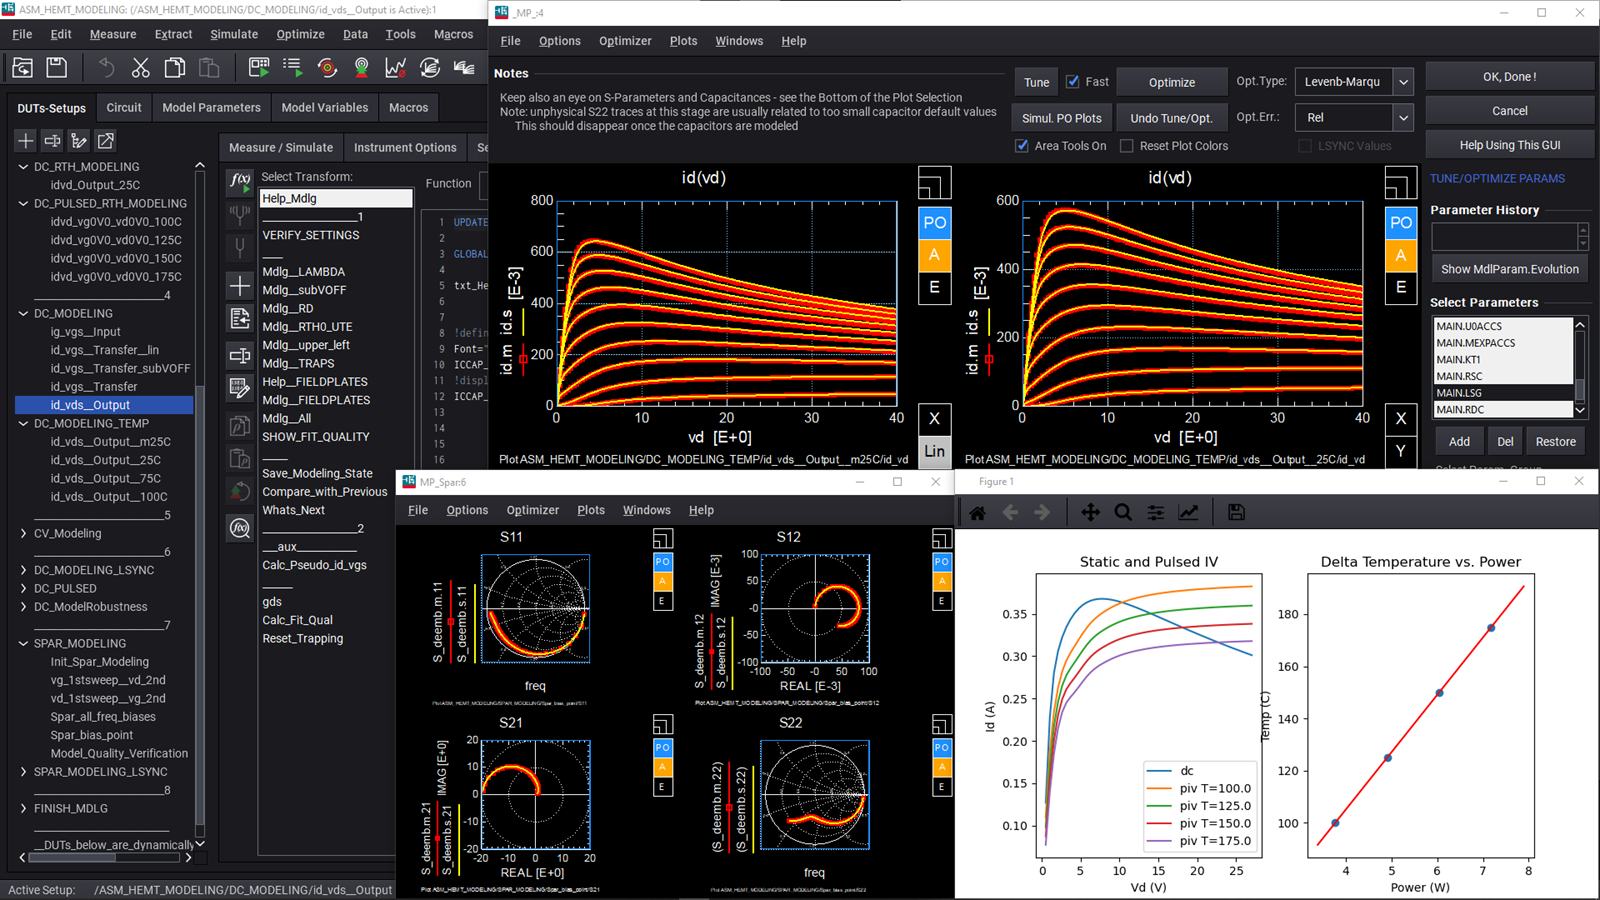Click the Copy icon in the top toolbar

pos(174,67)
